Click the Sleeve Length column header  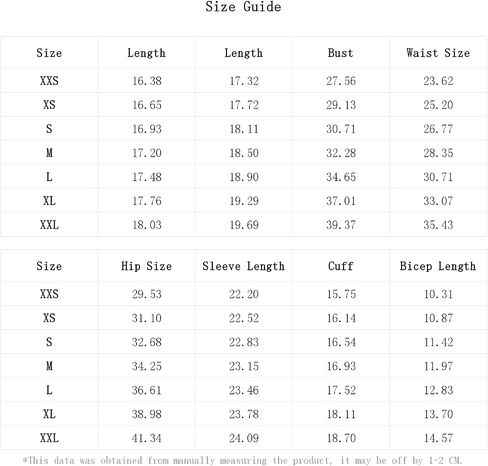[x=244, y=266]
